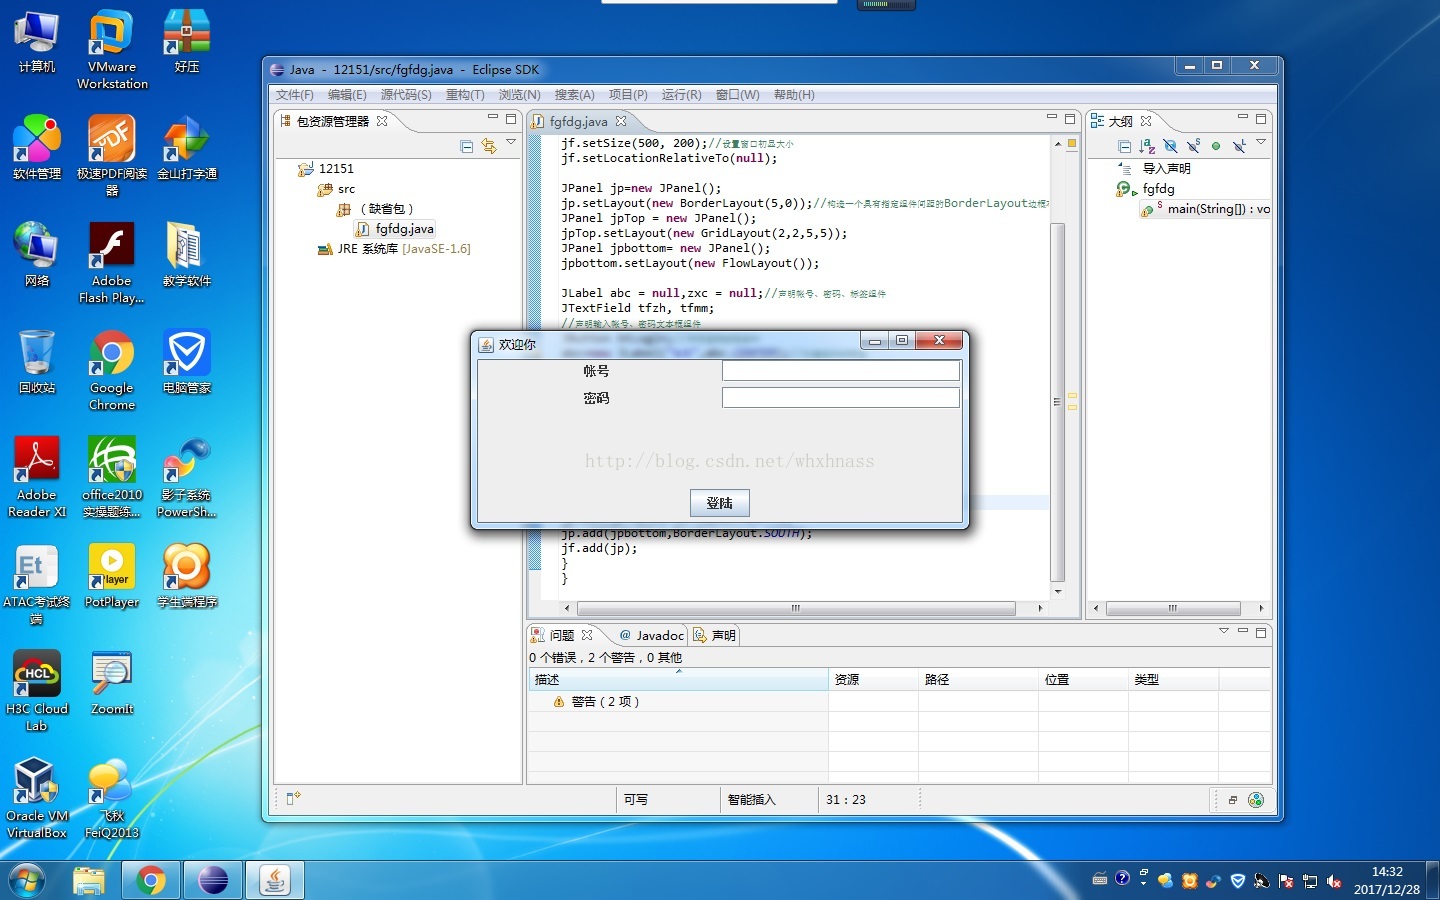
Task: Toggle hide local types in Outline
Action: (1239, 146)
